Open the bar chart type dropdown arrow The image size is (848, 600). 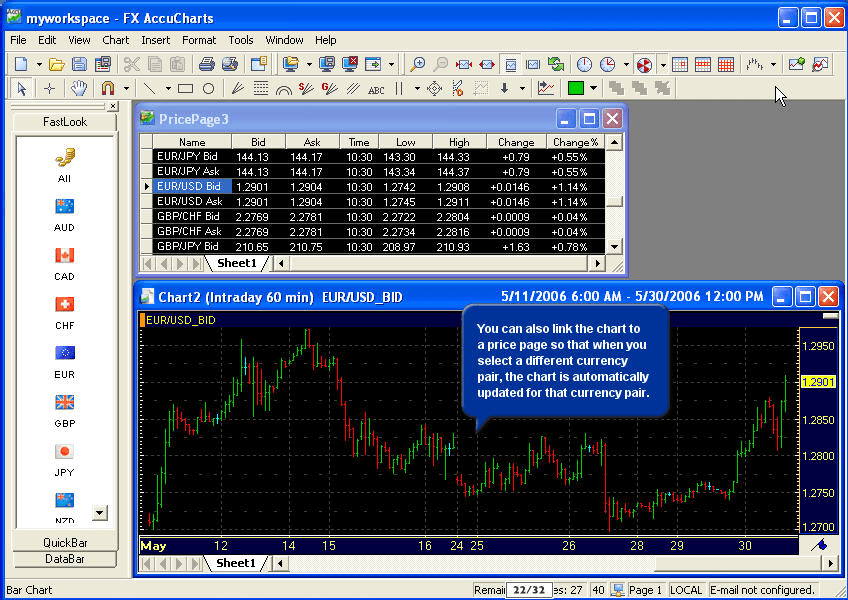pyautogui.click(x=773, y=64)
